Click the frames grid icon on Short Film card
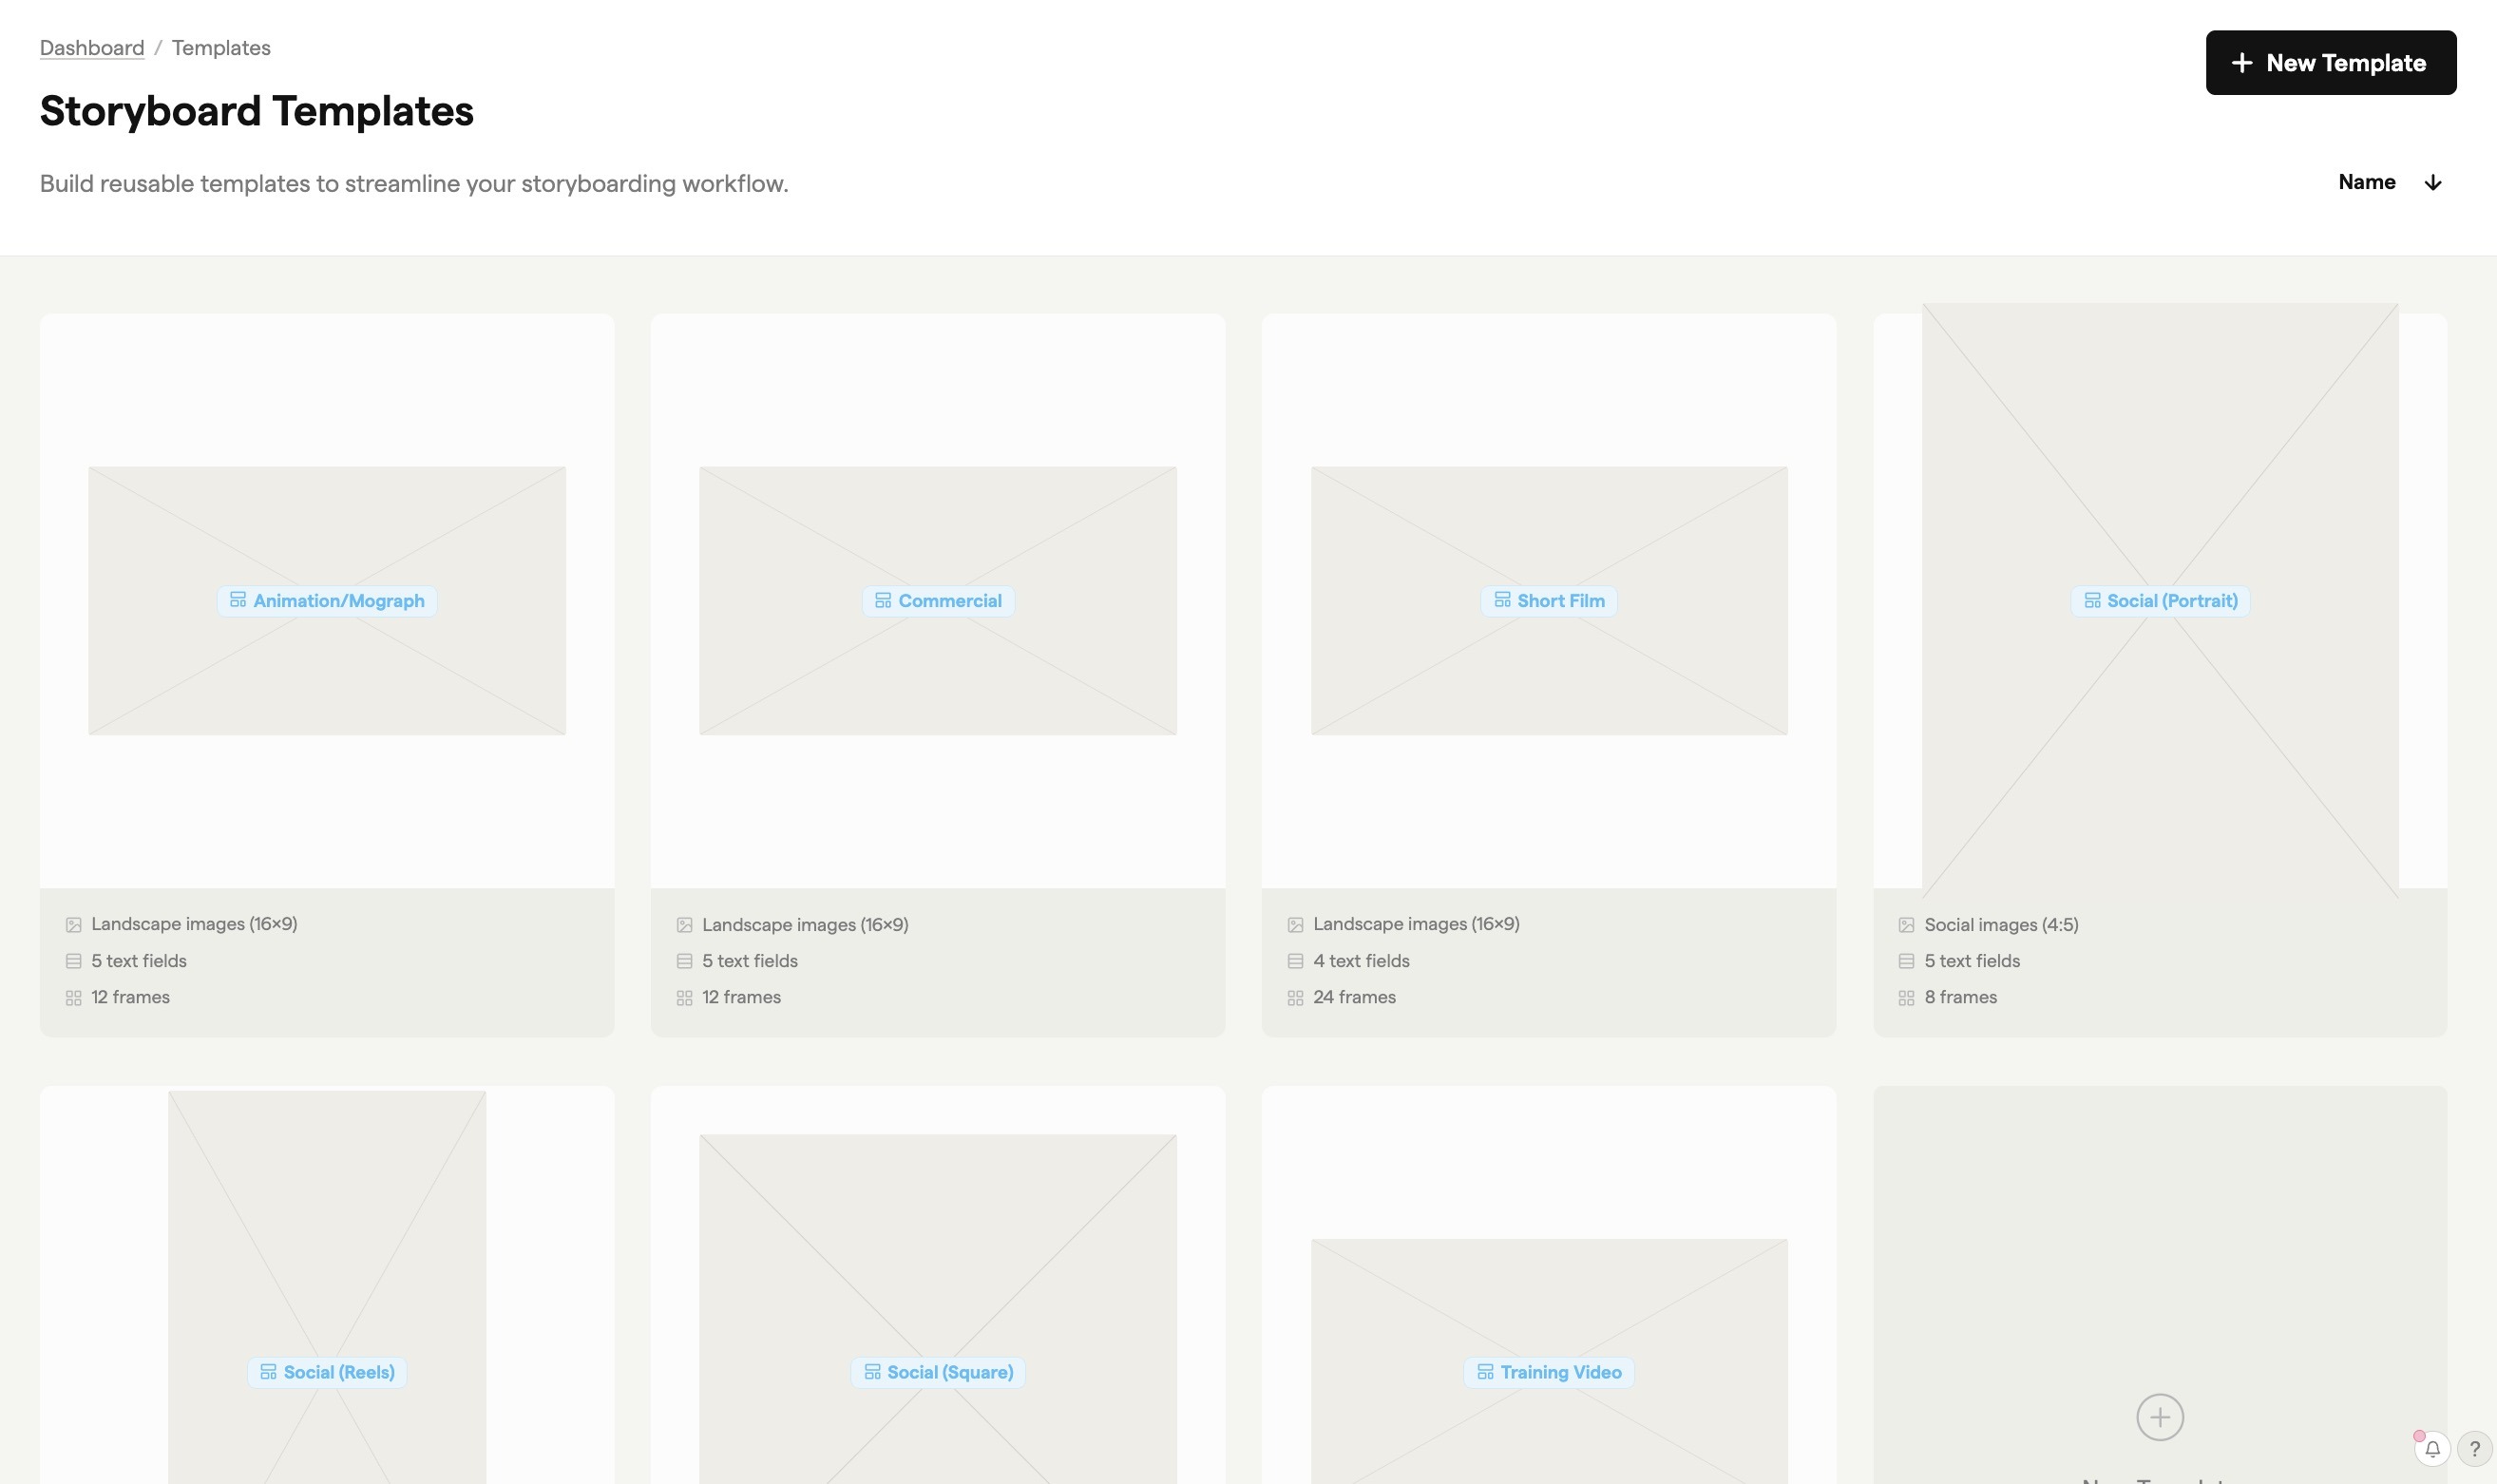Image resolution: width=2497 pixels, height=1484 pixels. (x=1295, y=998)
